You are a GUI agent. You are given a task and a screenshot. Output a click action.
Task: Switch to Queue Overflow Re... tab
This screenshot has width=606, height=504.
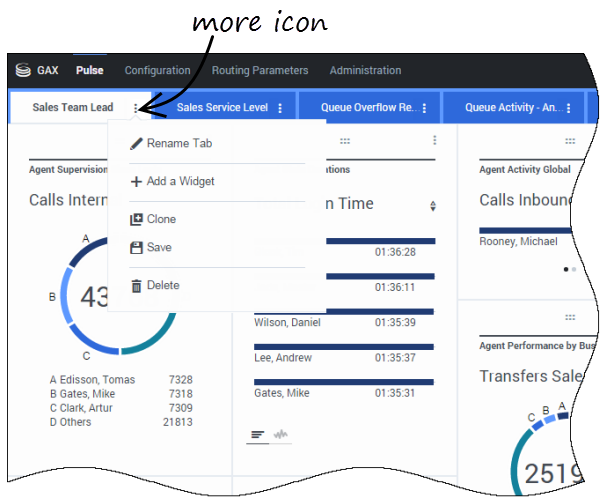pyautogui.click(x=370, y=107)
